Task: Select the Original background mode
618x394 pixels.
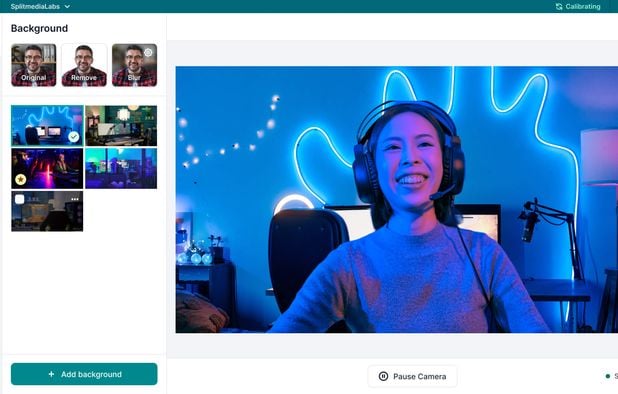Action: click(34, 65)
